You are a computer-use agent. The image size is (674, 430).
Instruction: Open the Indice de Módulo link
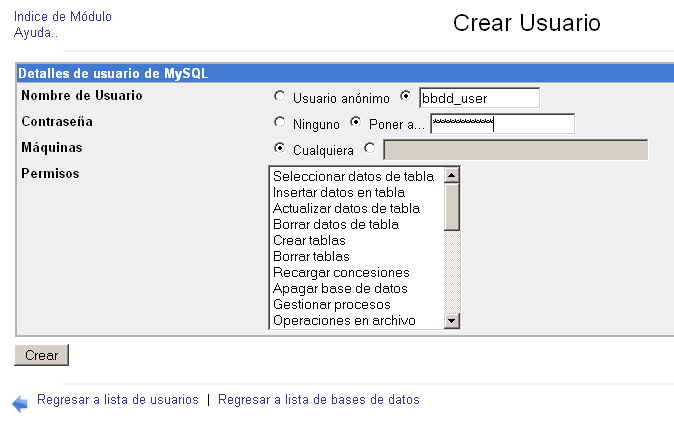63,17
